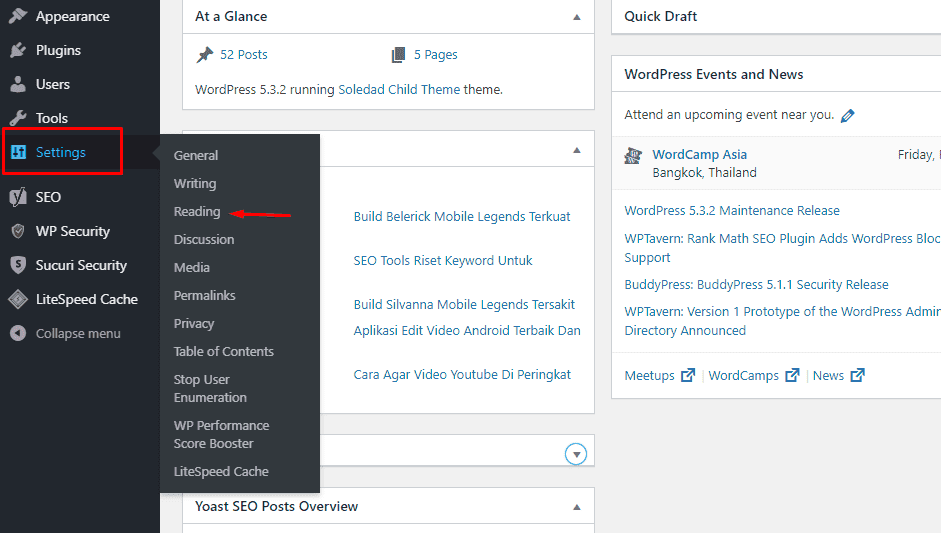Click the WordCamp Asia event icon
Viewport: 941px width, 533px height.
pyautogui.click(x=633, y=155)
